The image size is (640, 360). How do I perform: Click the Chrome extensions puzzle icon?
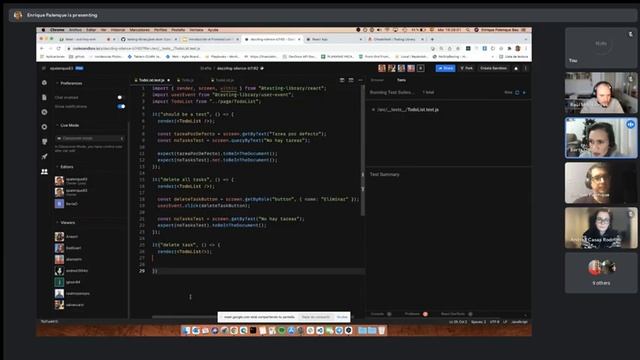(x=509, y=48)
